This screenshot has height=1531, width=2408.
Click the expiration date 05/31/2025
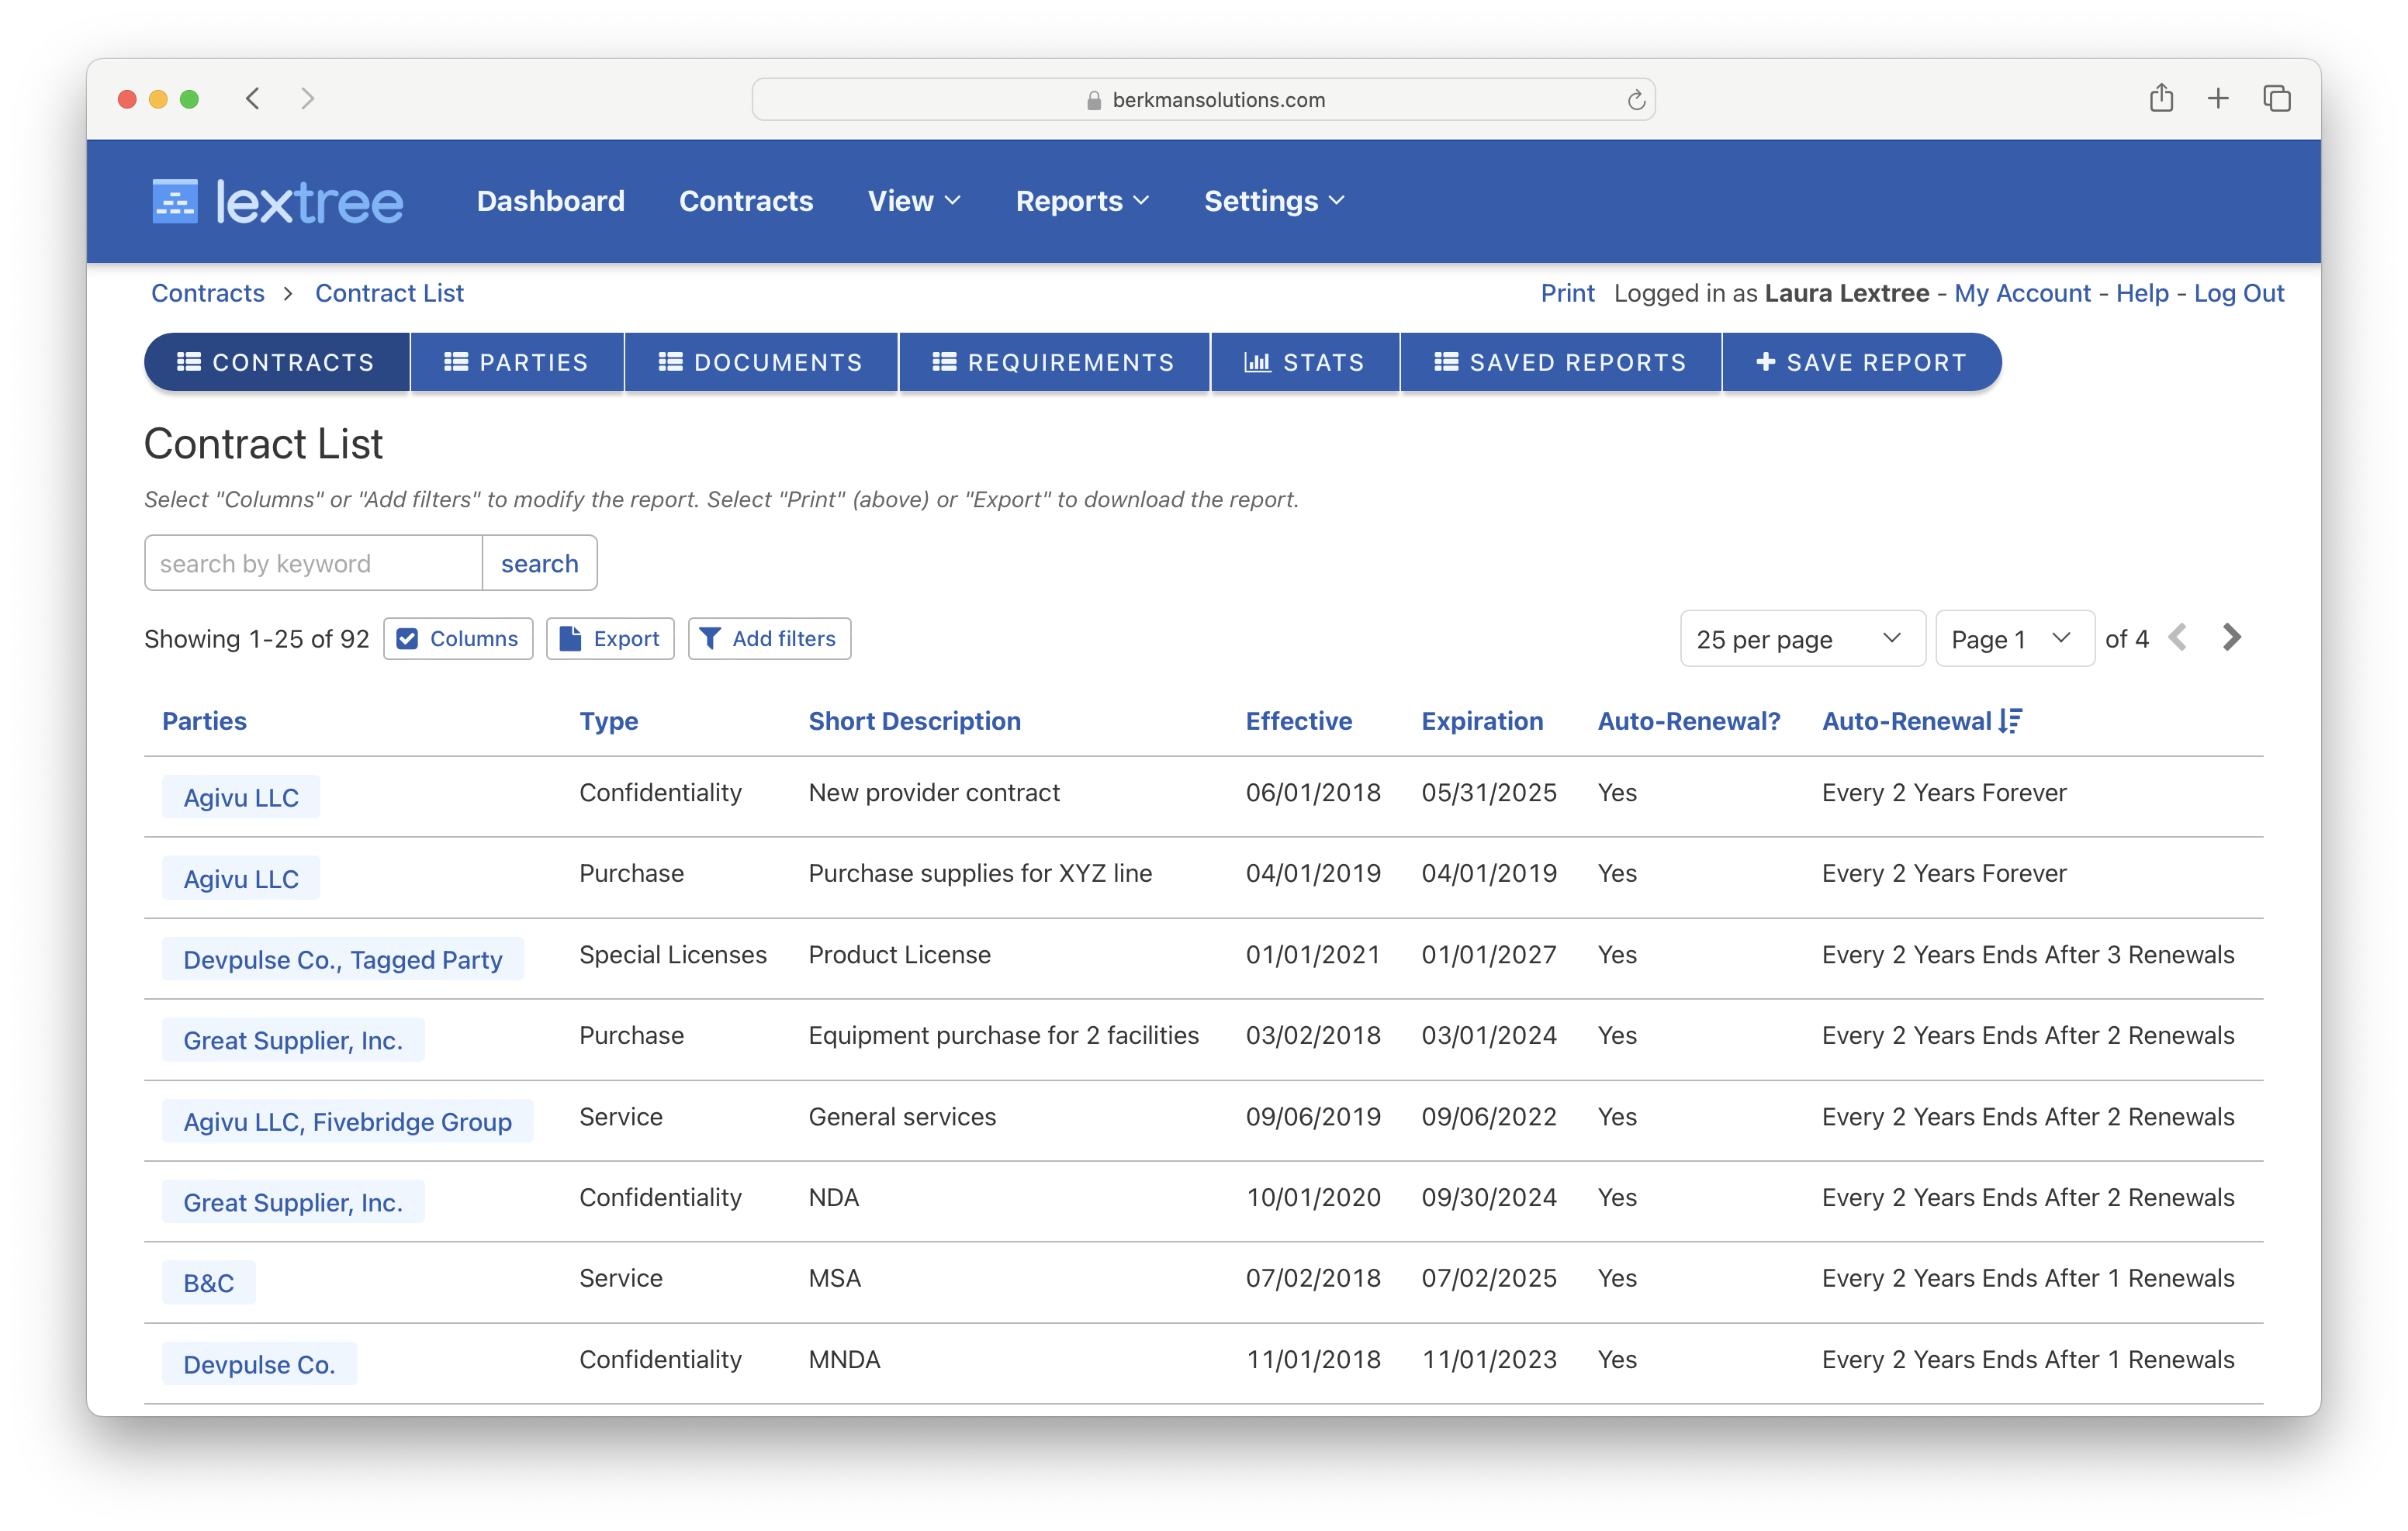point(1489,792)
